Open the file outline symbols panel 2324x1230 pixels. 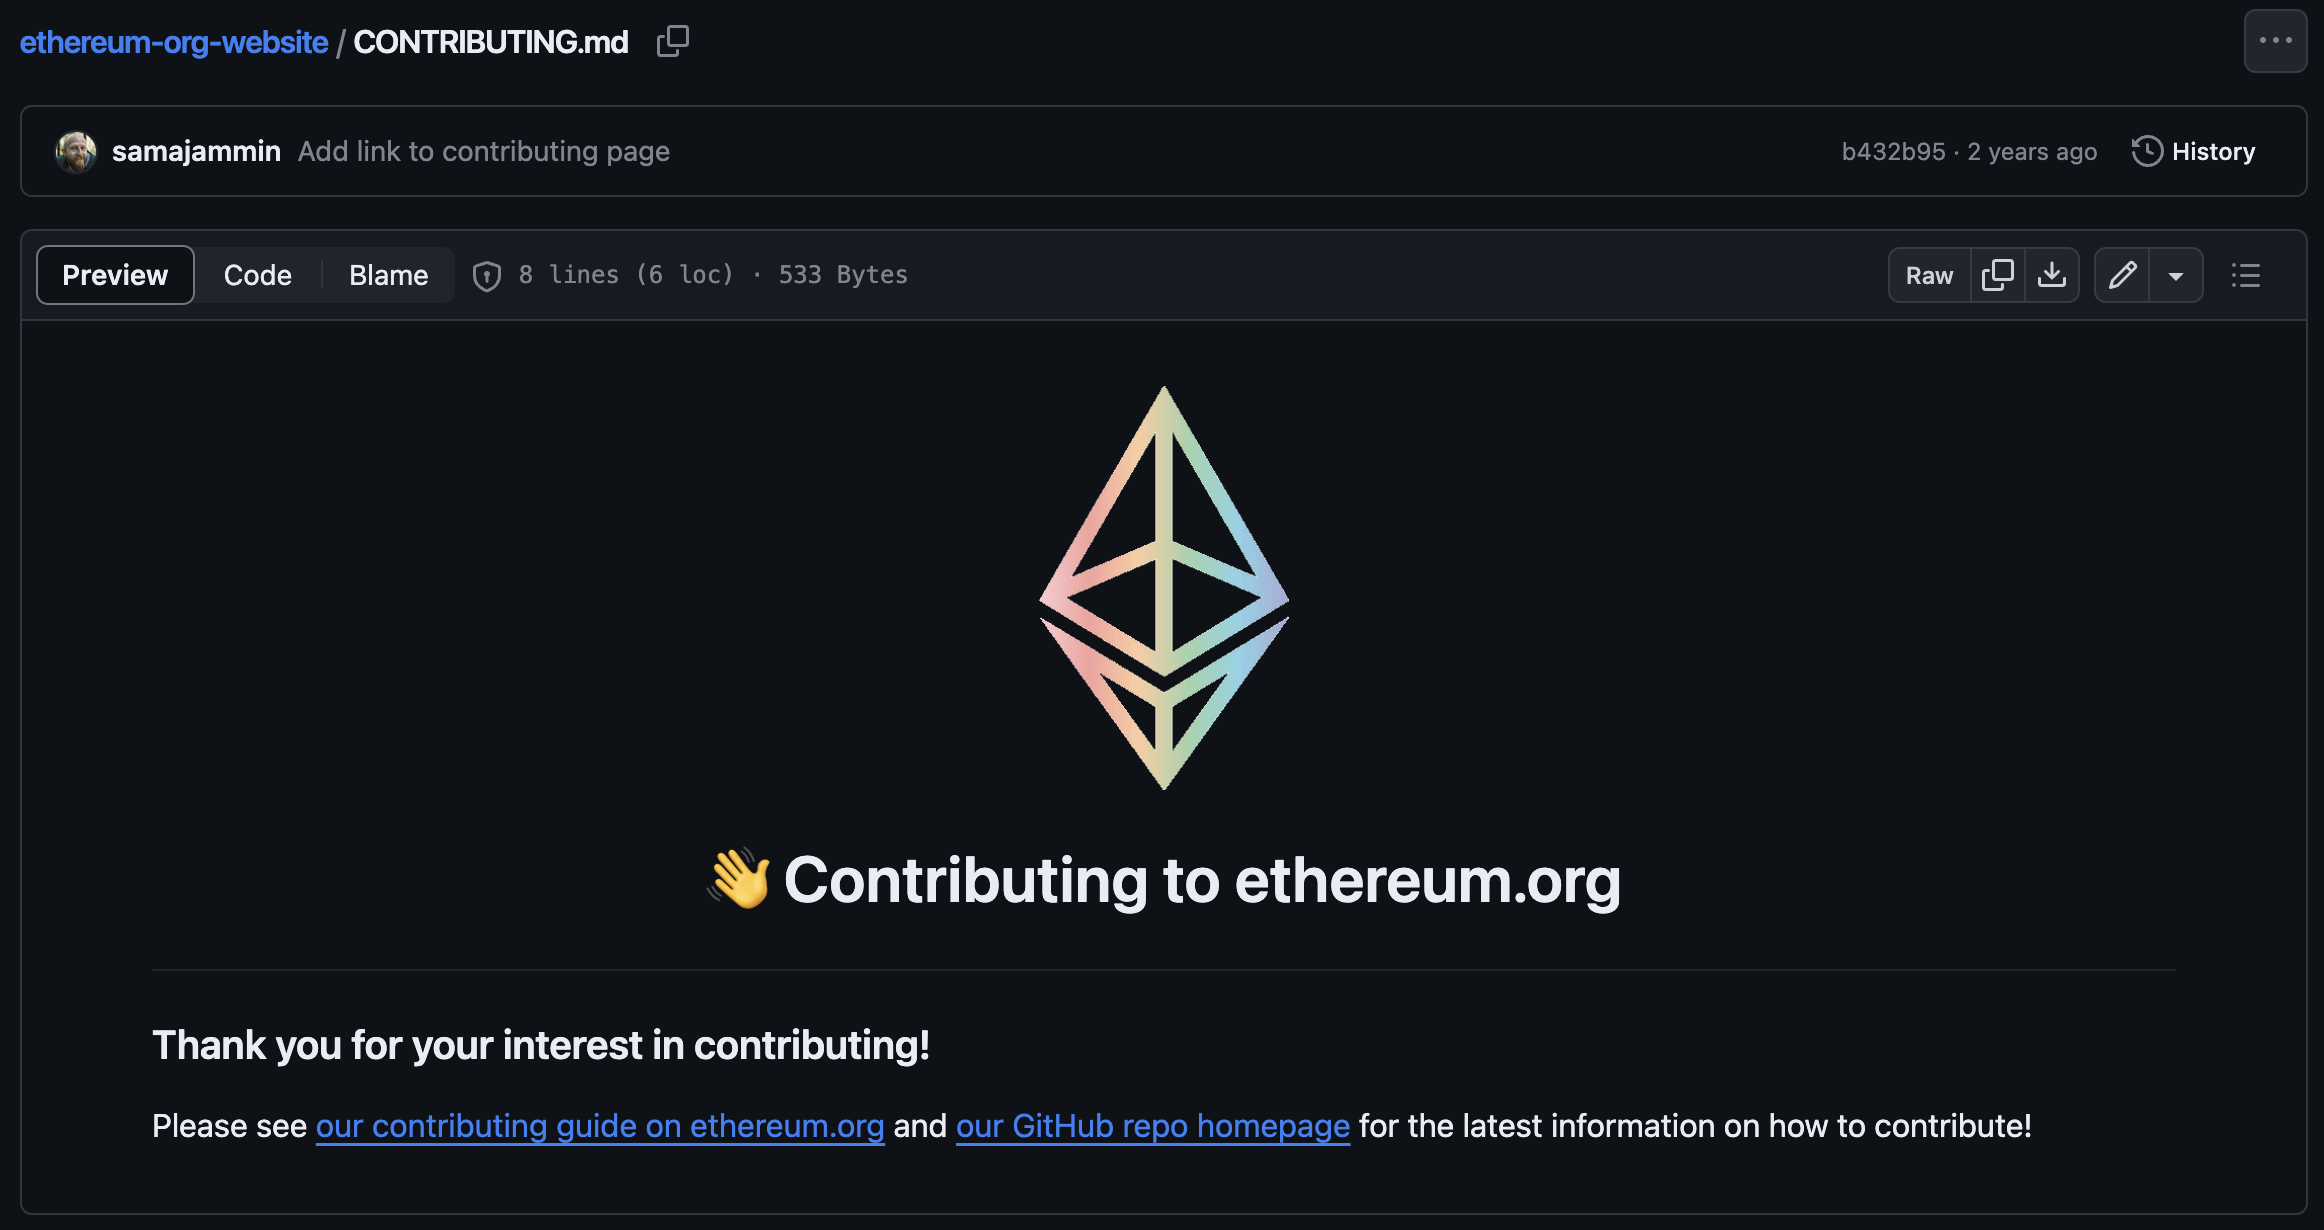2246,274
